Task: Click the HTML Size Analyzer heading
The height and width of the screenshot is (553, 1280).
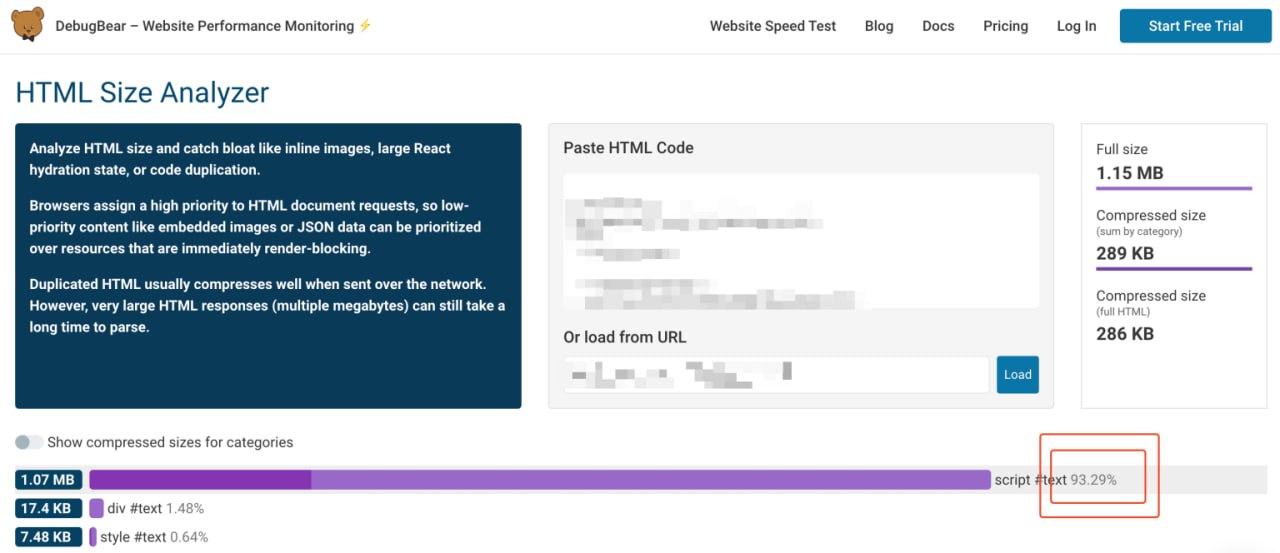Action: [x=142, y=93]
